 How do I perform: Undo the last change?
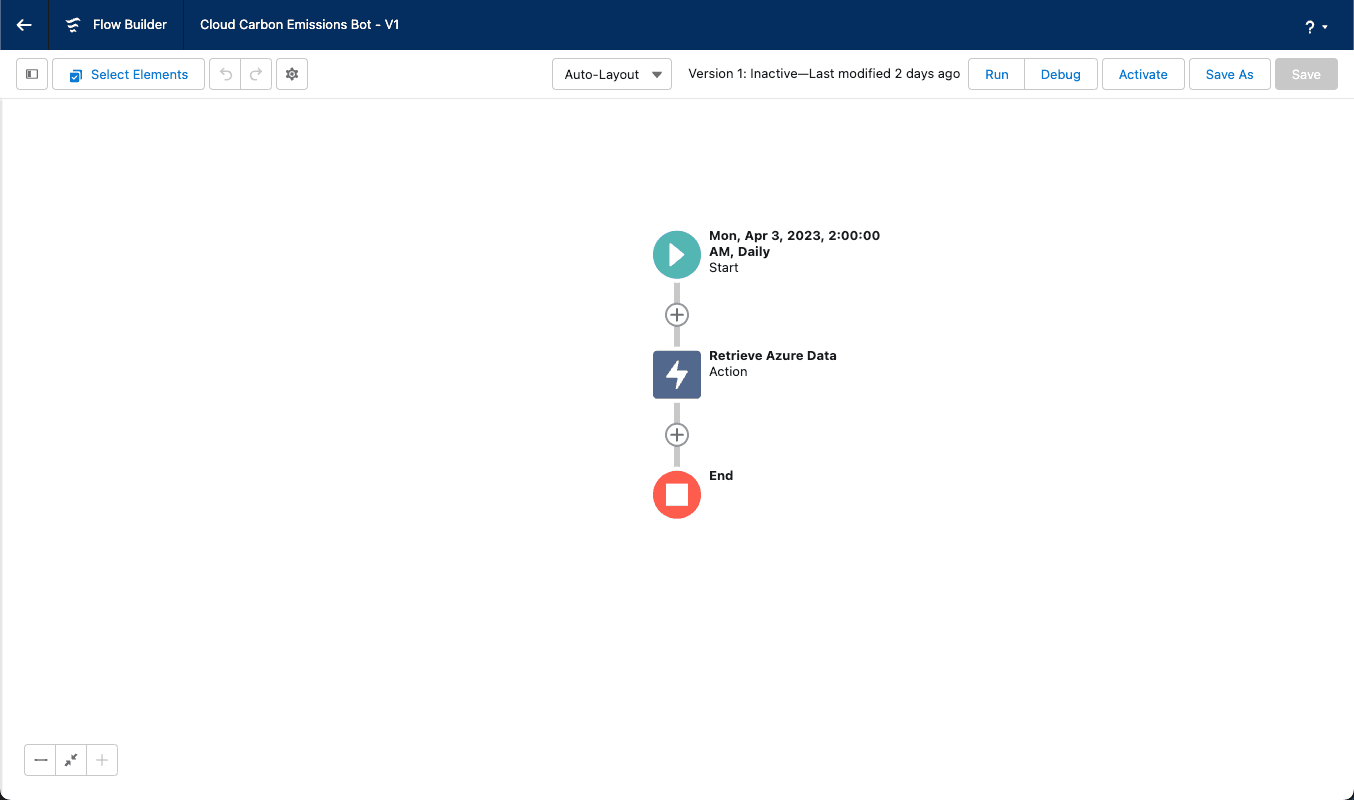(225, 74)
